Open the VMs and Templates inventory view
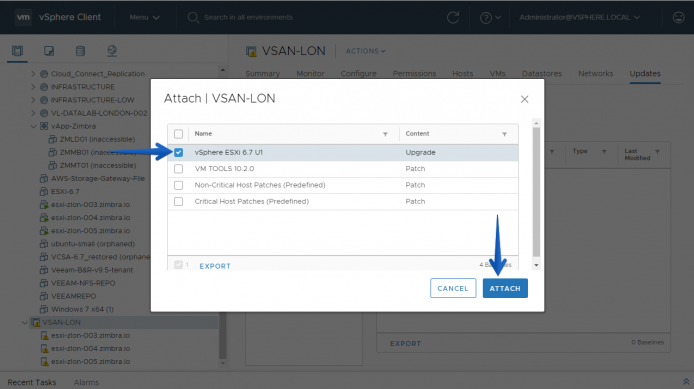Image resolution: width=694 pixels, height=389 pixels. coord(49,51)
